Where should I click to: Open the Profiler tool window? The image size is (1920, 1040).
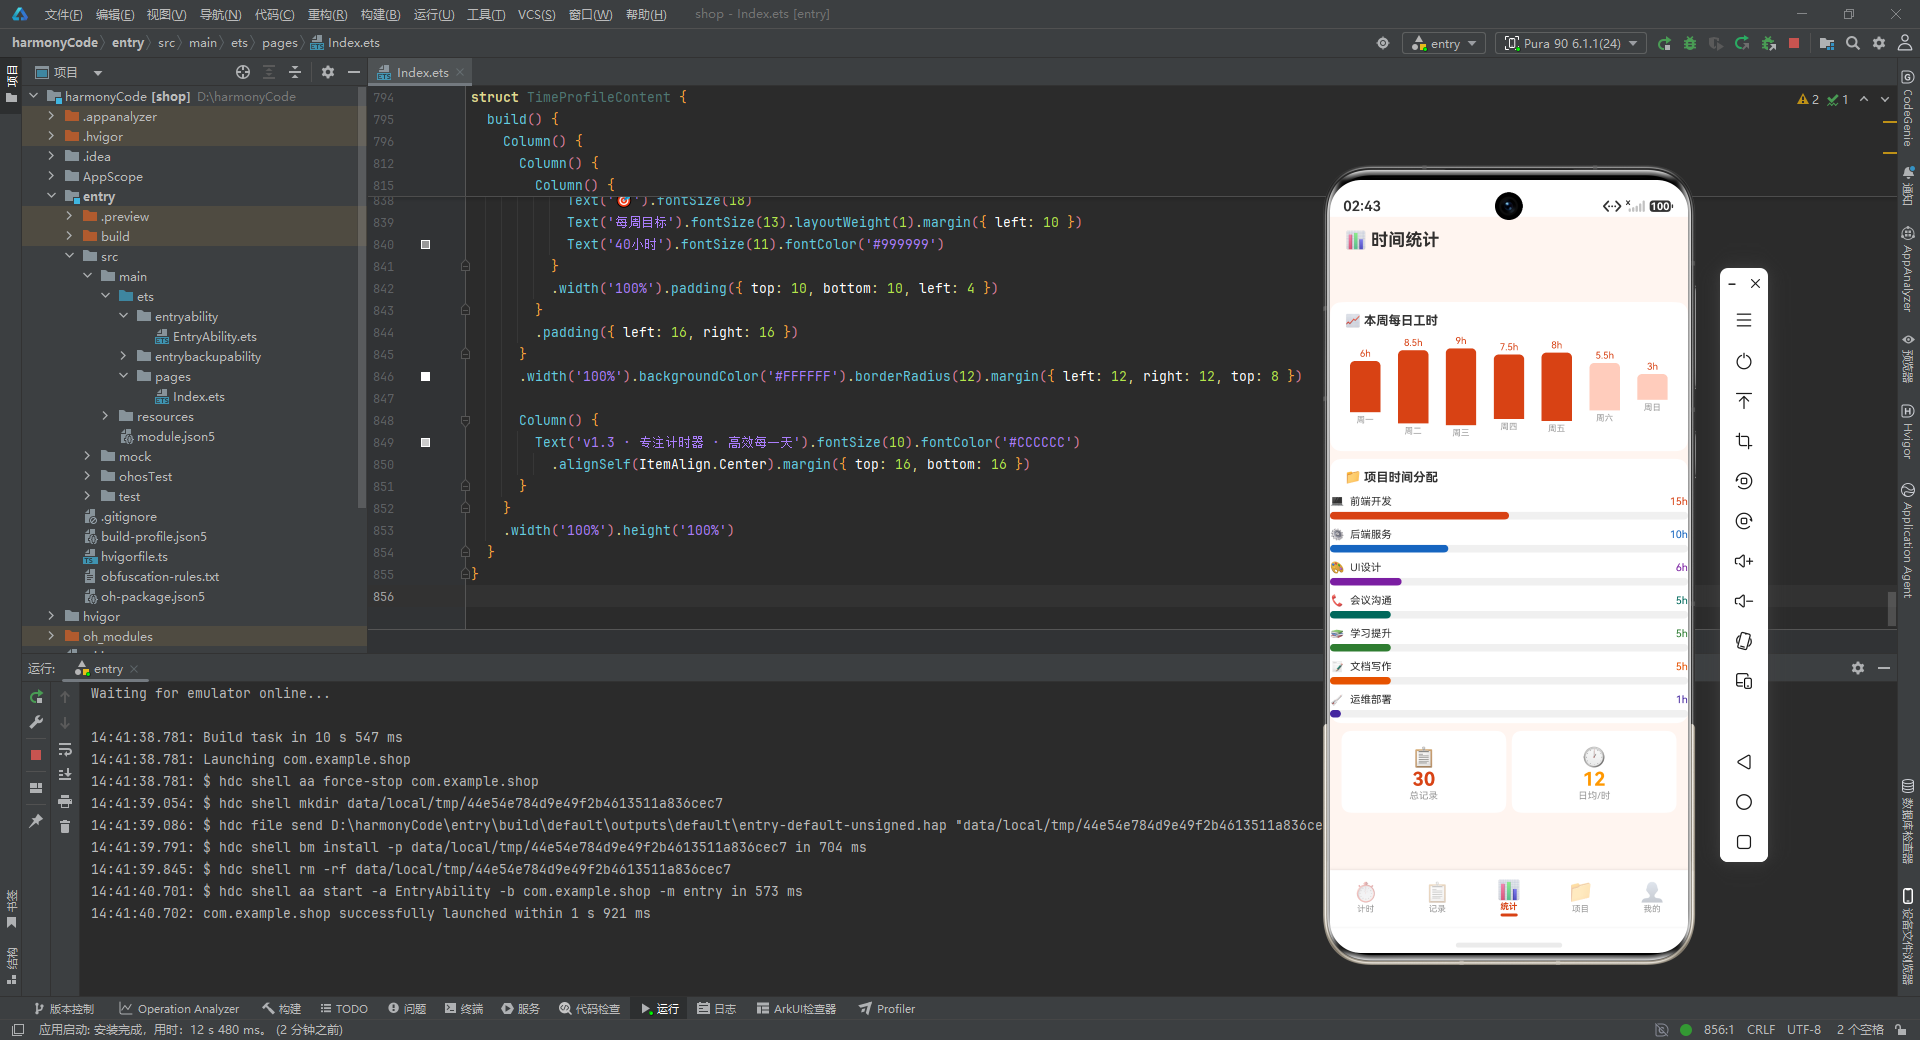(886, 1008)
